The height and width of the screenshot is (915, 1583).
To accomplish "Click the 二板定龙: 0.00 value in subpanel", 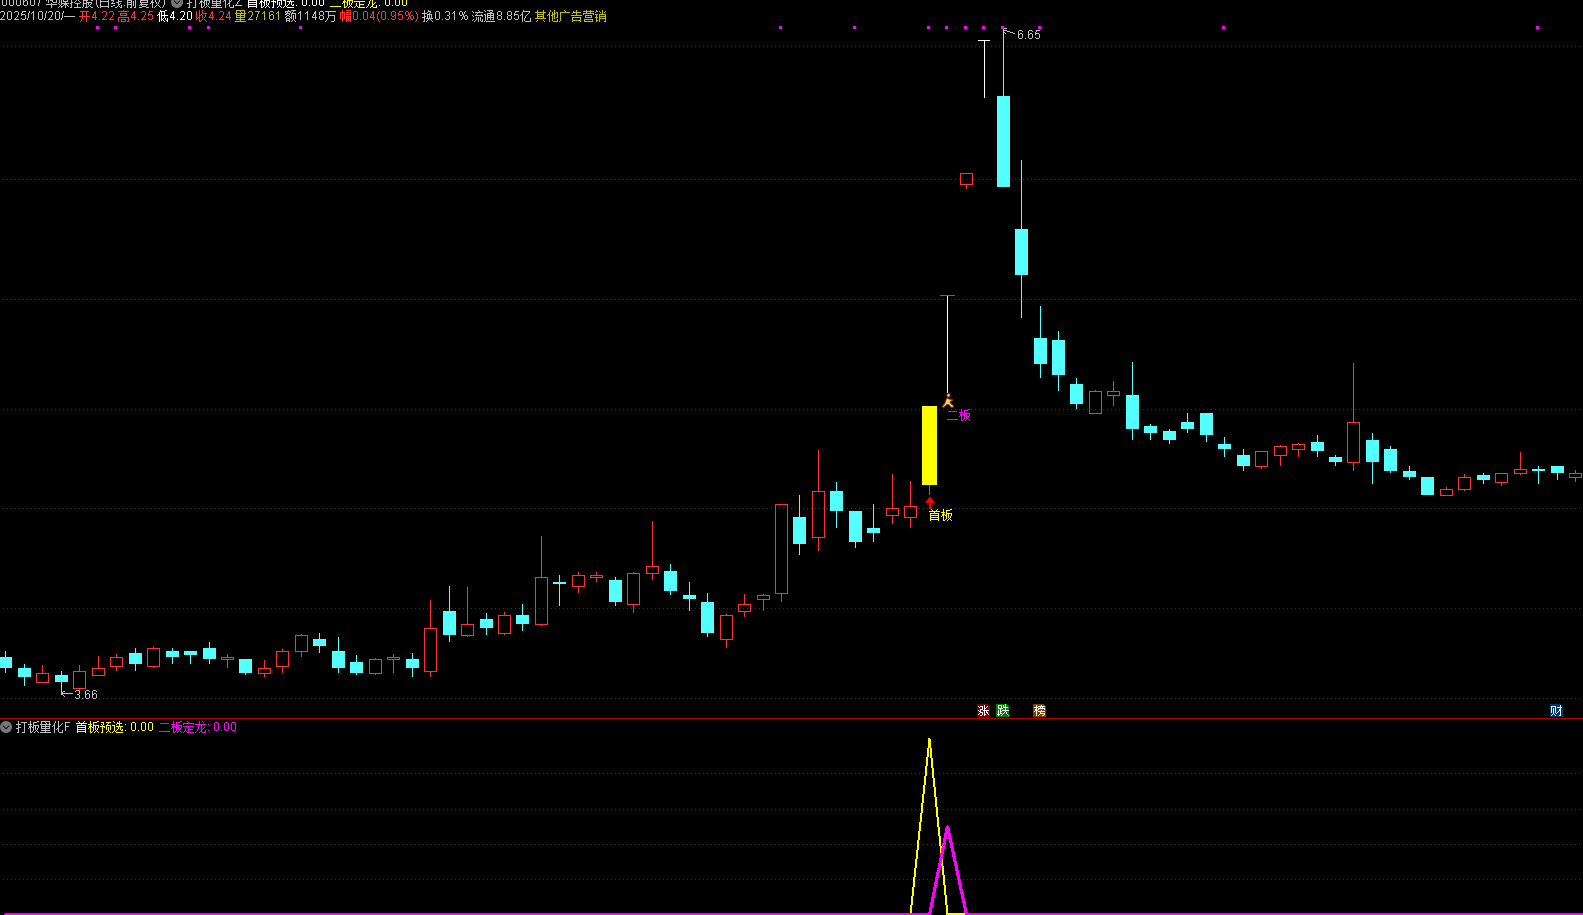I will coord(198,727).
